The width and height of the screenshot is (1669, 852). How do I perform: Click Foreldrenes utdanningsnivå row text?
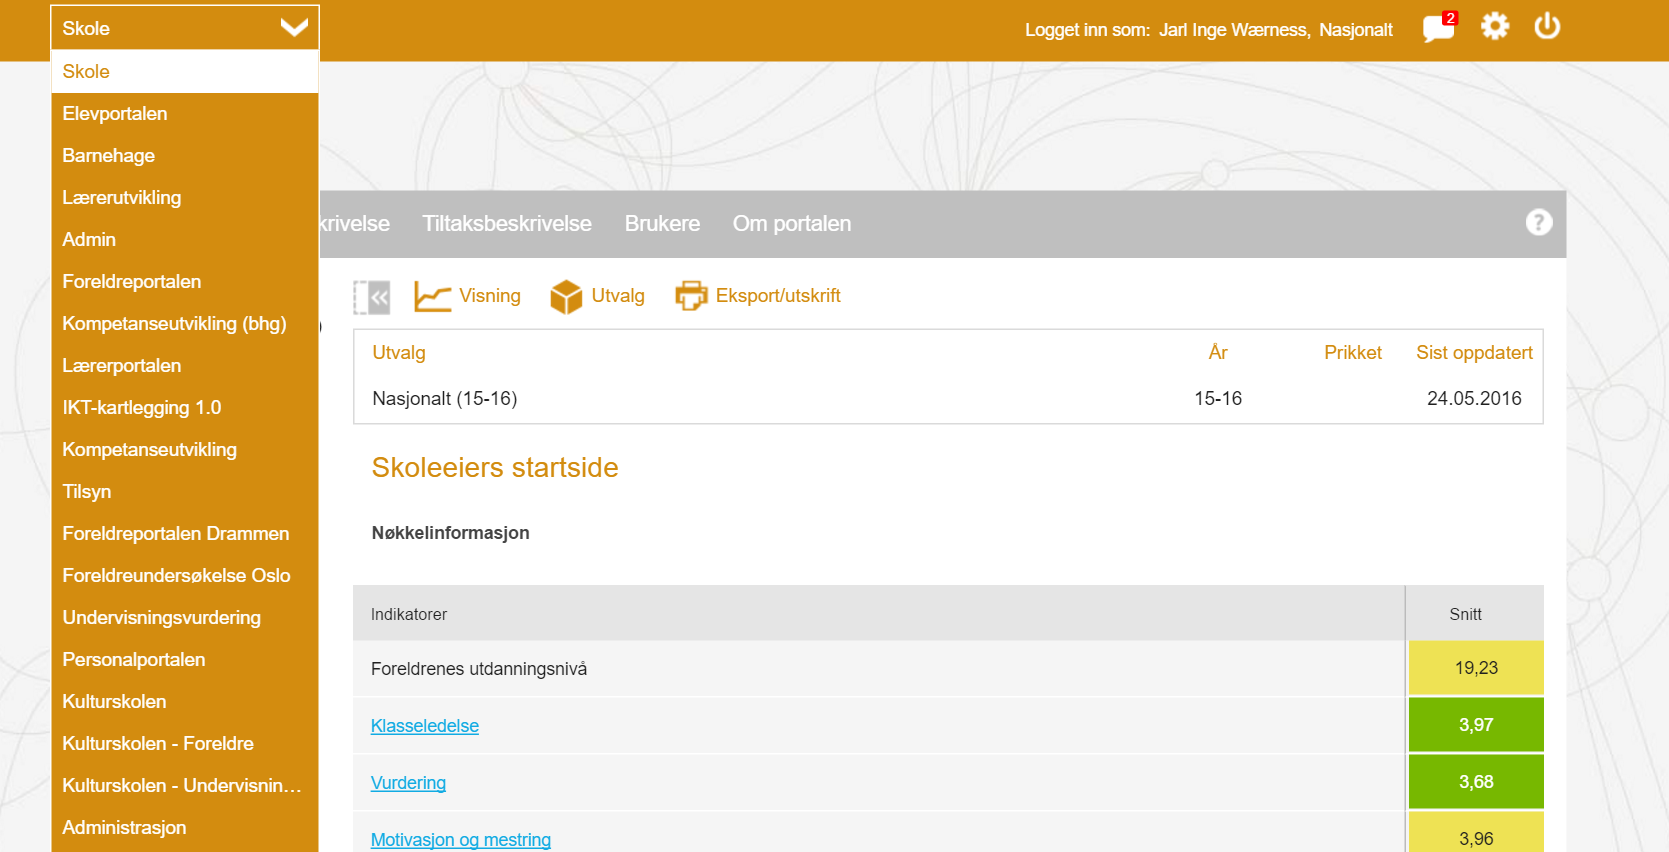tap(479, 669)
